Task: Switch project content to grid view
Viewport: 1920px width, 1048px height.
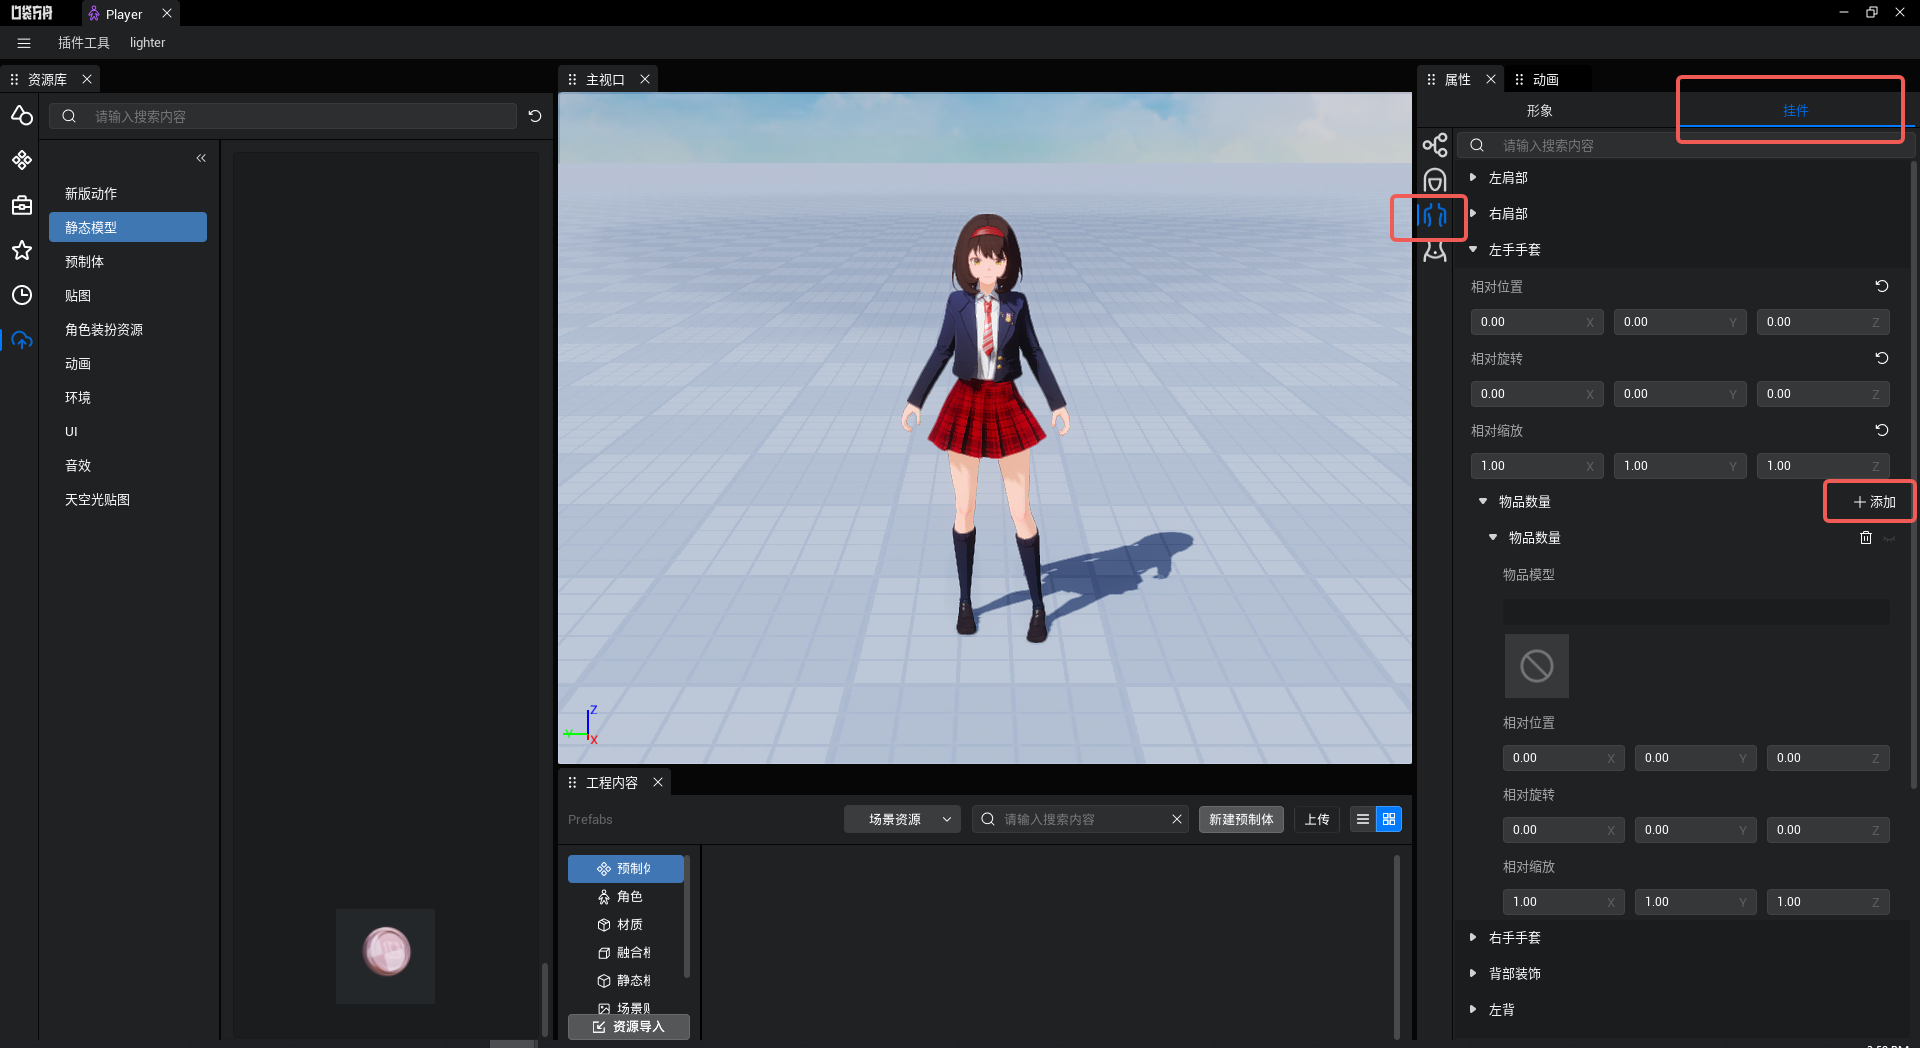Action: 1389,819
